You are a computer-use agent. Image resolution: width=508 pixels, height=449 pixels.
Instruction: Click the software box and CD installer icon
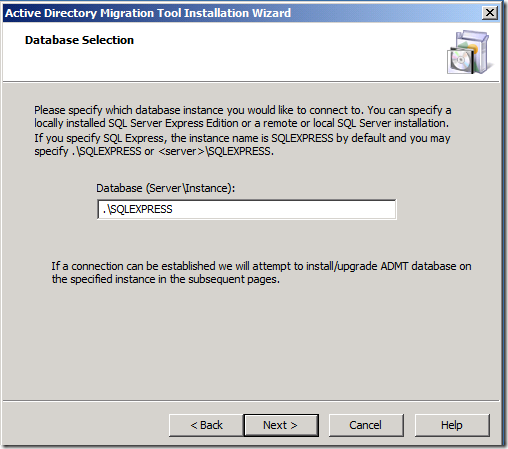click(x=469, y=52)
